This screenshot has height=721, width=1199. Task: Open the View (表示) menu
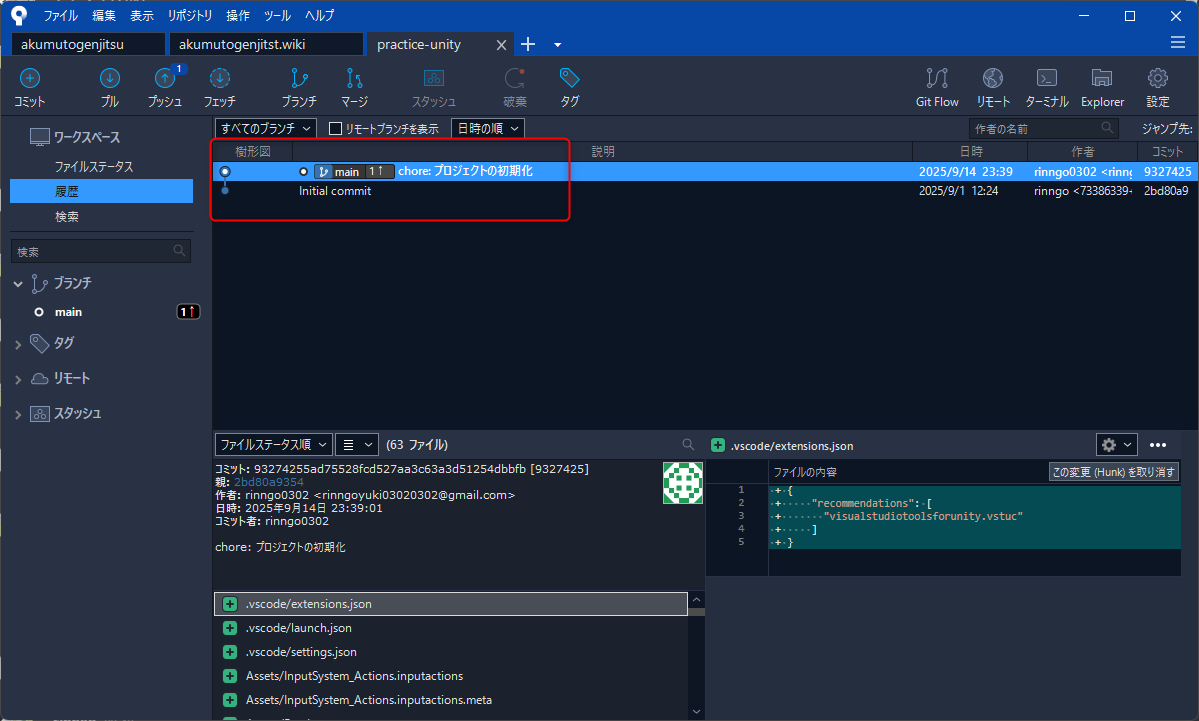(x=142, y=15)
